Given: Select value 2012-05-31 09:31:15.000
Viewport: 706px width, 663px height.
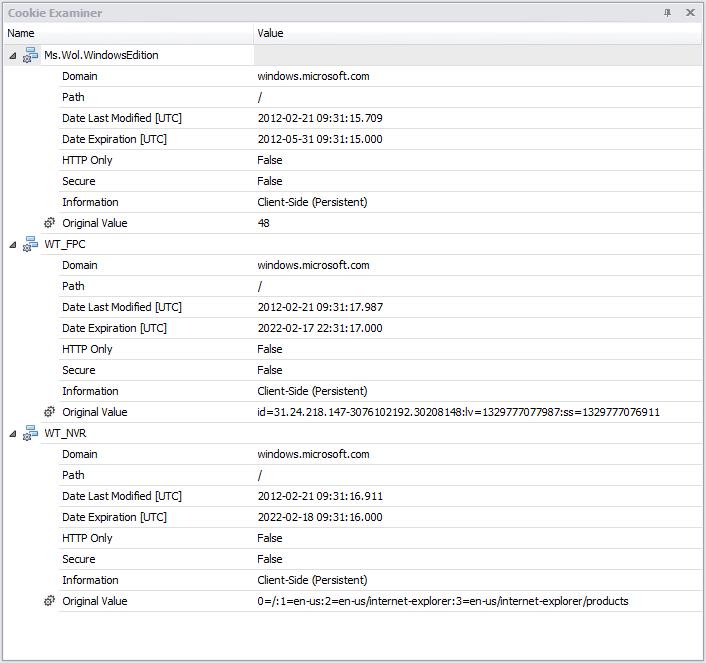Looking at the screenshot, I should click(x=320, y=139).
